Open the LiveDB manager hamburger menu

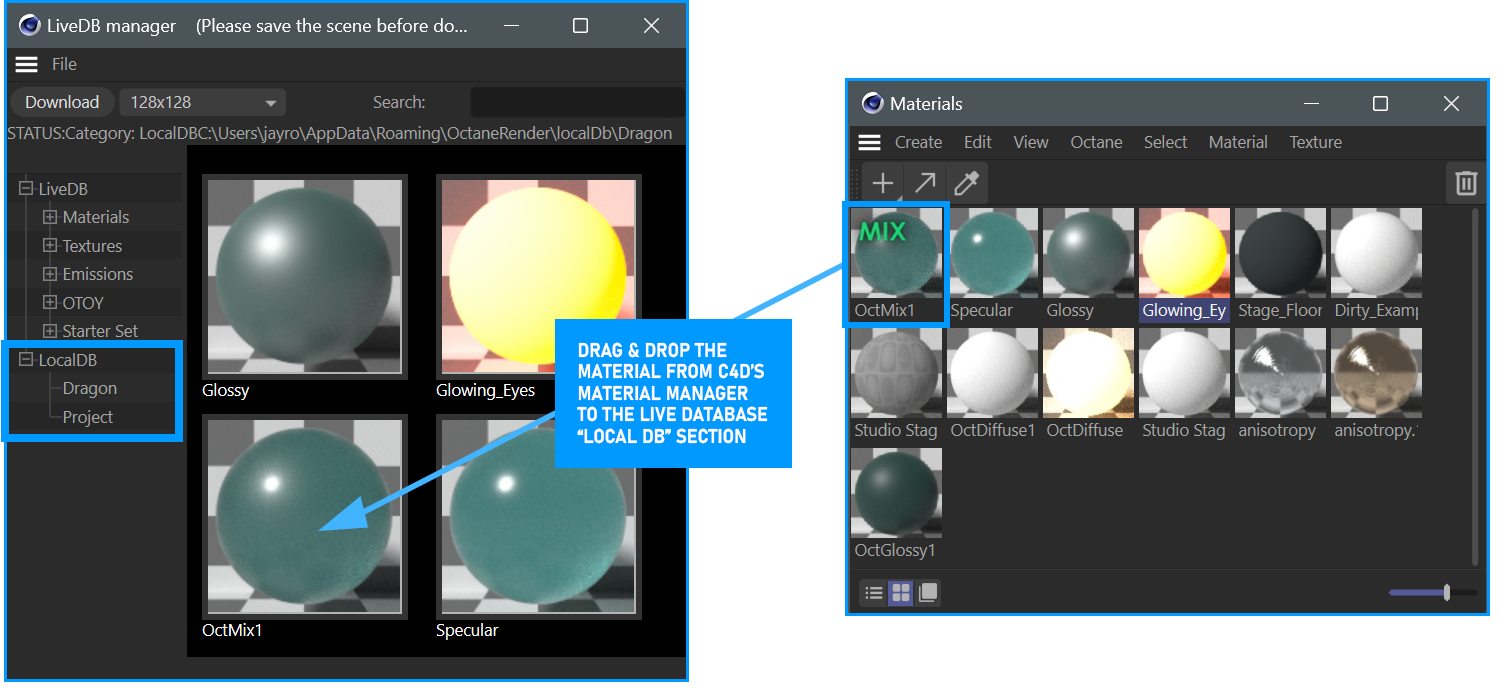tap(27, 64)
